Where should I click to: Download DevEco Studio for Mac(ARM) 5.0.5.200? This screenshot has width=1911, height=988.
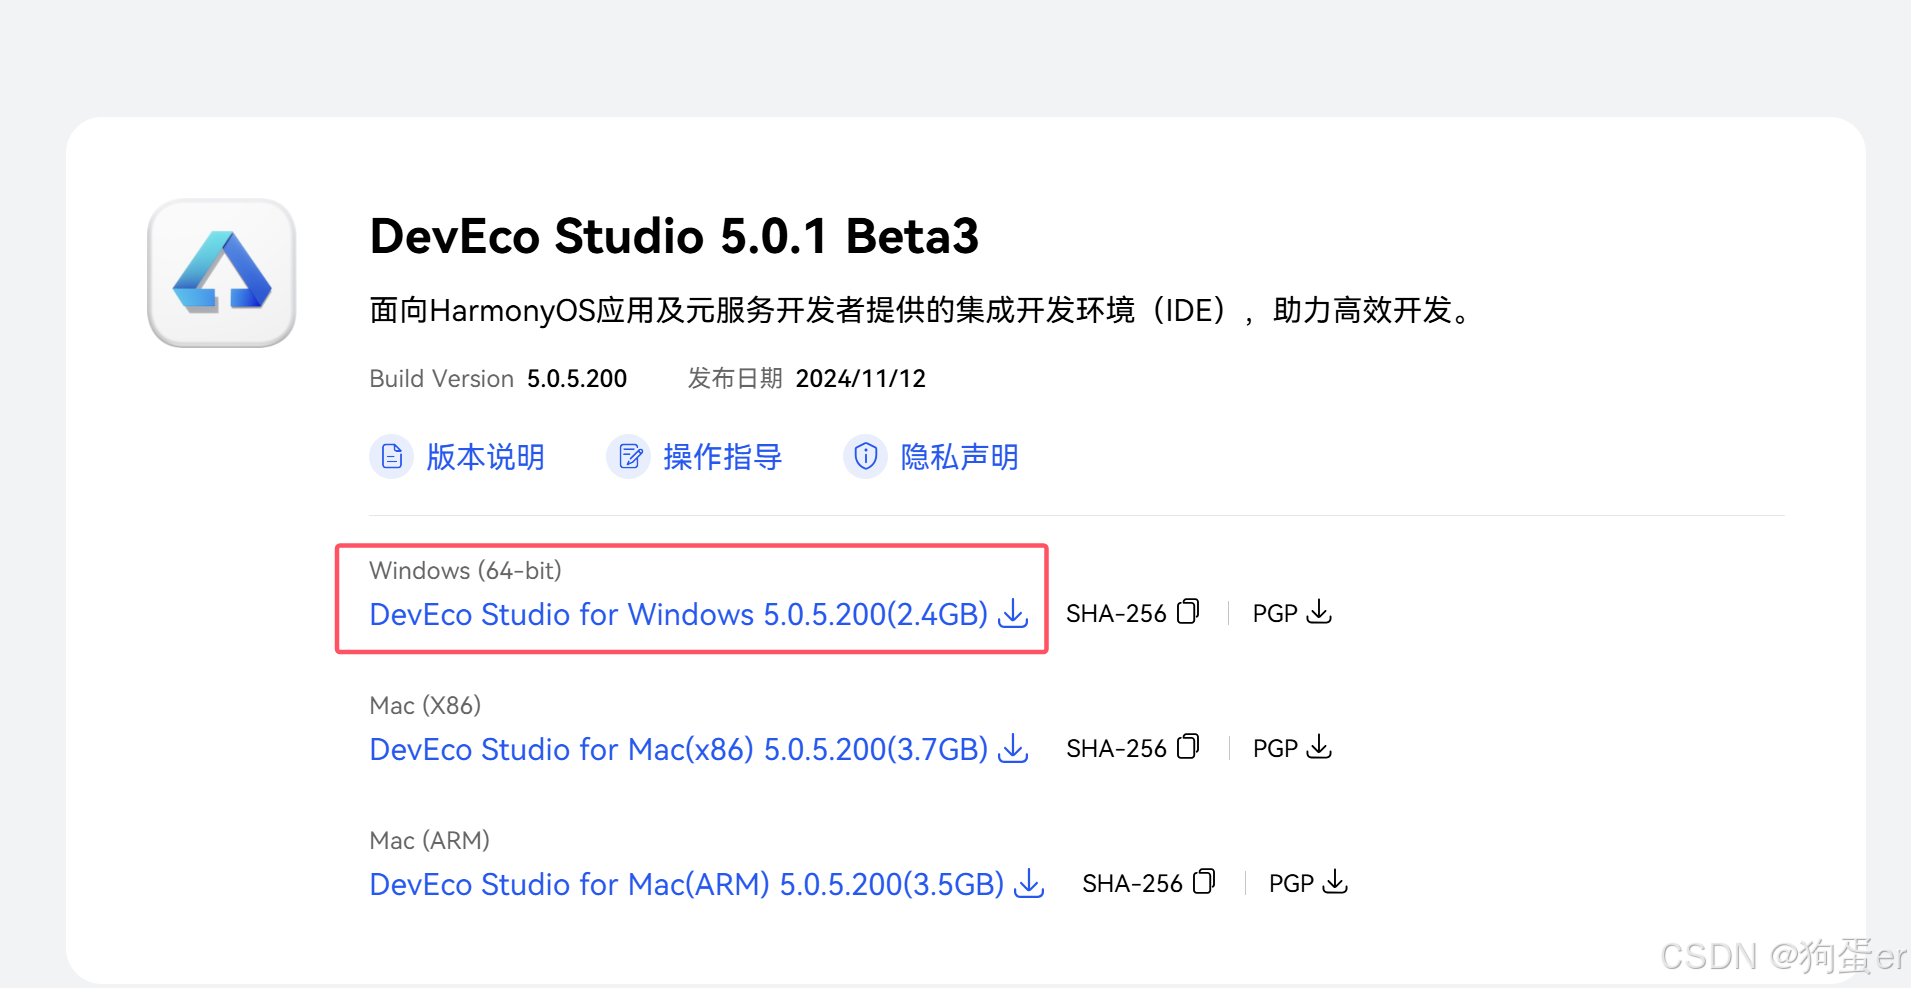pos(687,884)
